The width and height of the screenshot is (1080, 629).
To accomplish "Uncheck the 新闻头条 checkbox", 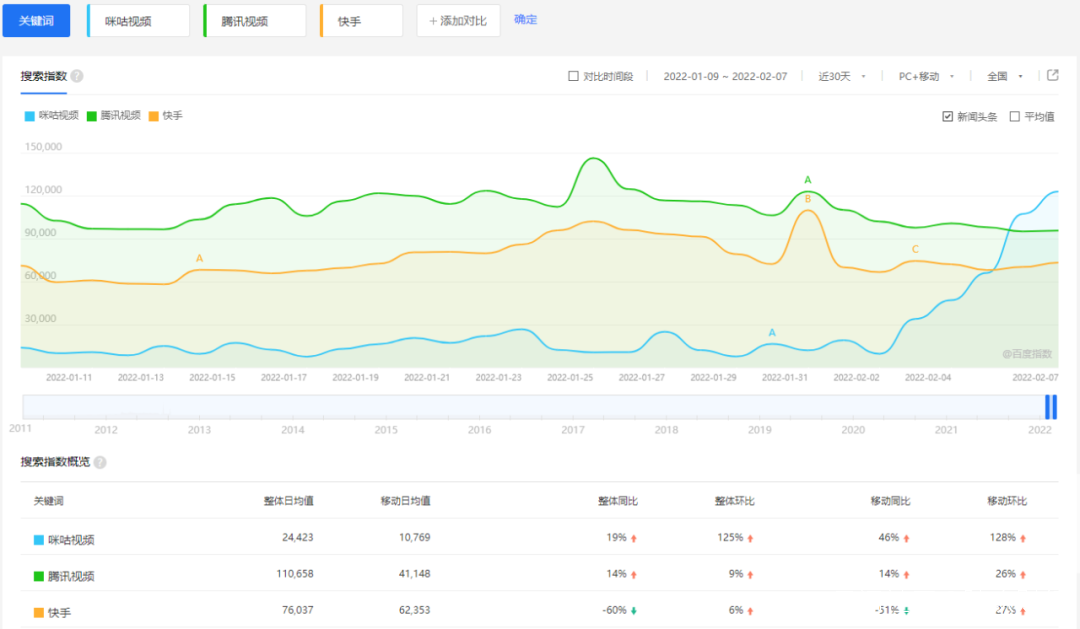I will 947,116.
